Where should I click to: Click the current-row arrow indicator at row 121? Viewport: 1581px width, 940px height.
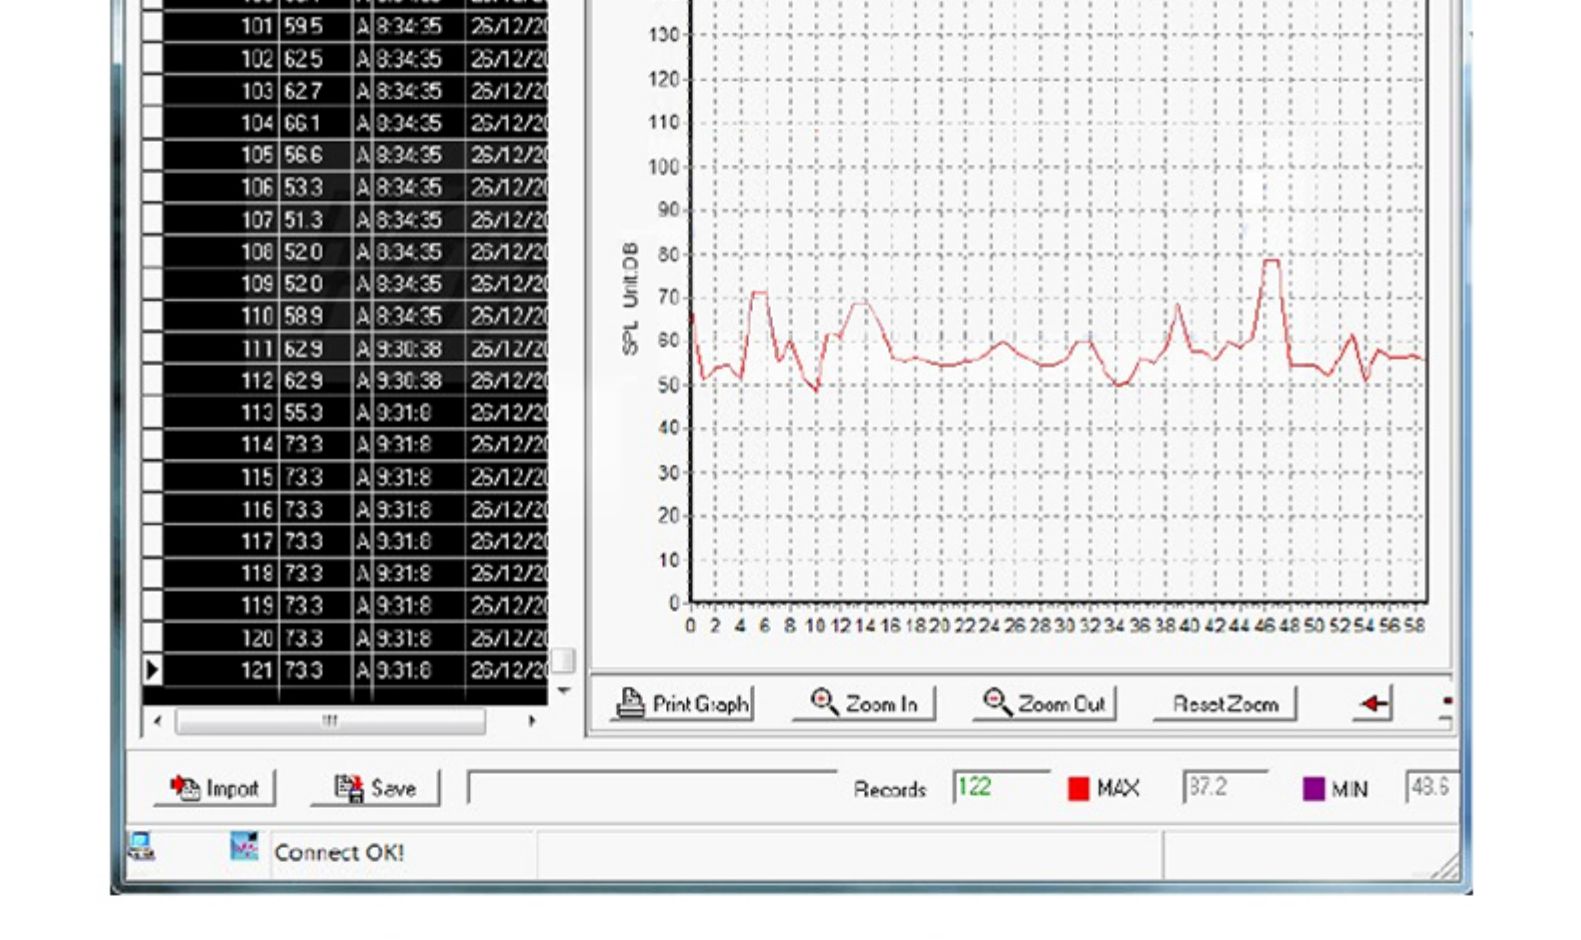coord(152,669)
